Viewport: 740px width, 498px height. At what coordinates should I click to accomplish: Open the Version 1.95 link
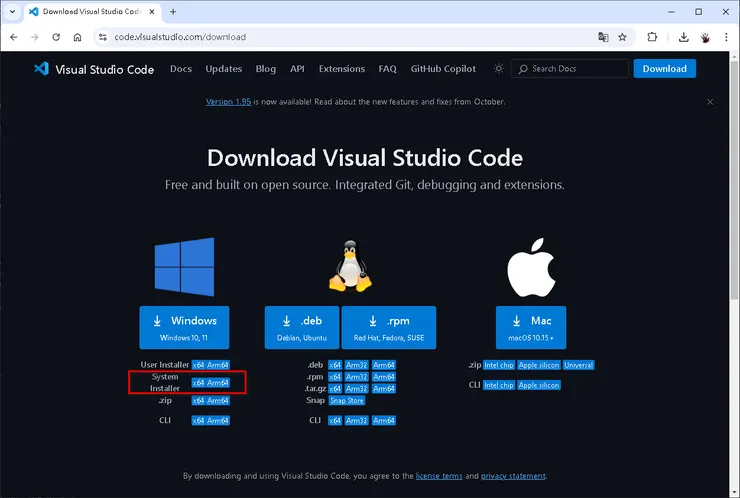228,102
